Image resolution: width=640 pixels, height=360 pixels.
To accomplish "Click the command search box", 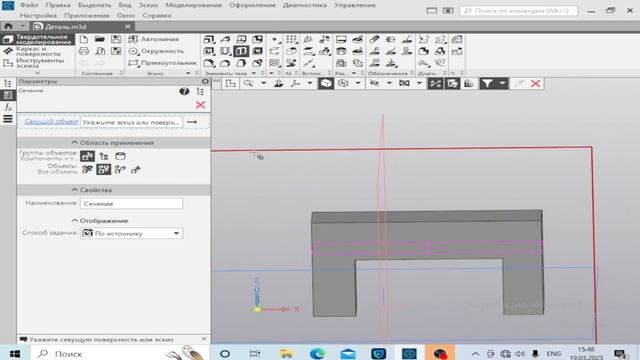I will [x=518, y=11].
